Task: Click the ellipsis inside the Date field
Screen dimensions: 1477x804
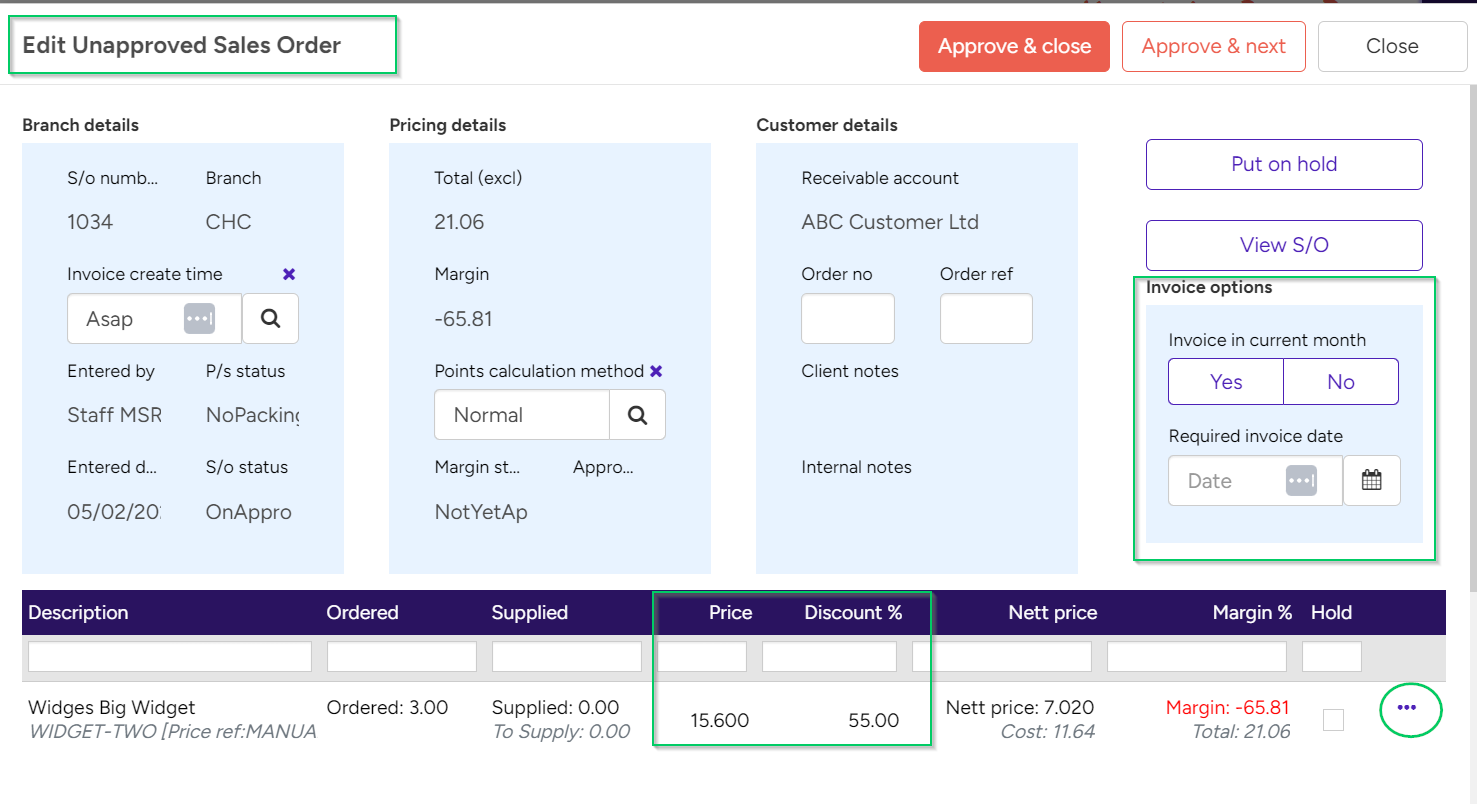Action: click(x=1302, y=480)
